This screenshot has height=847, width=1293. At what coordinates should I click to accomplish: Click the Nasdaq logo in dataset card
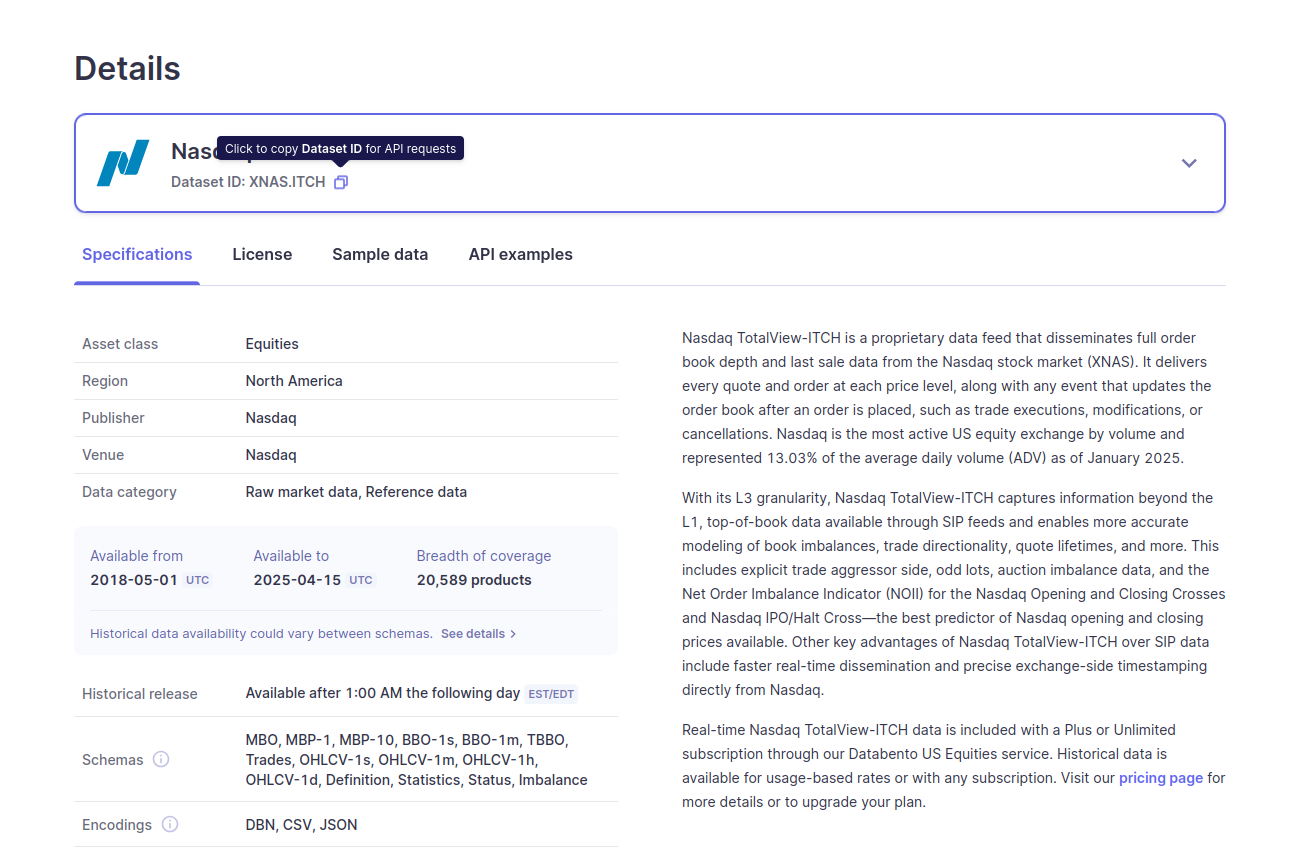(x=123, y=163)
